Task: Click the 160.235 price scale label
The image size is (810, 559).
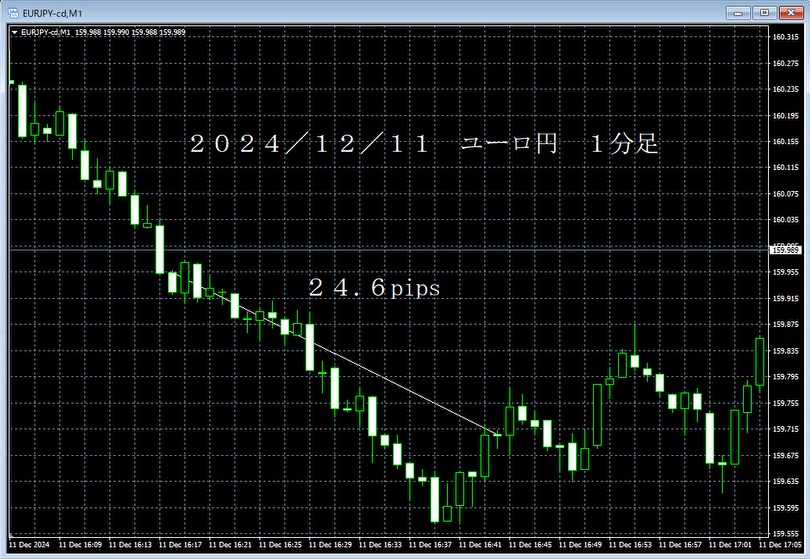Action: [785, 89]
